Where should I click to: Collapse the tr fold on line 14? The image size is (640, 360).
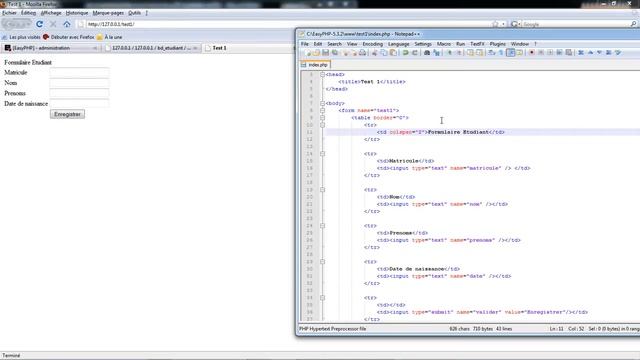pos(322,153)
